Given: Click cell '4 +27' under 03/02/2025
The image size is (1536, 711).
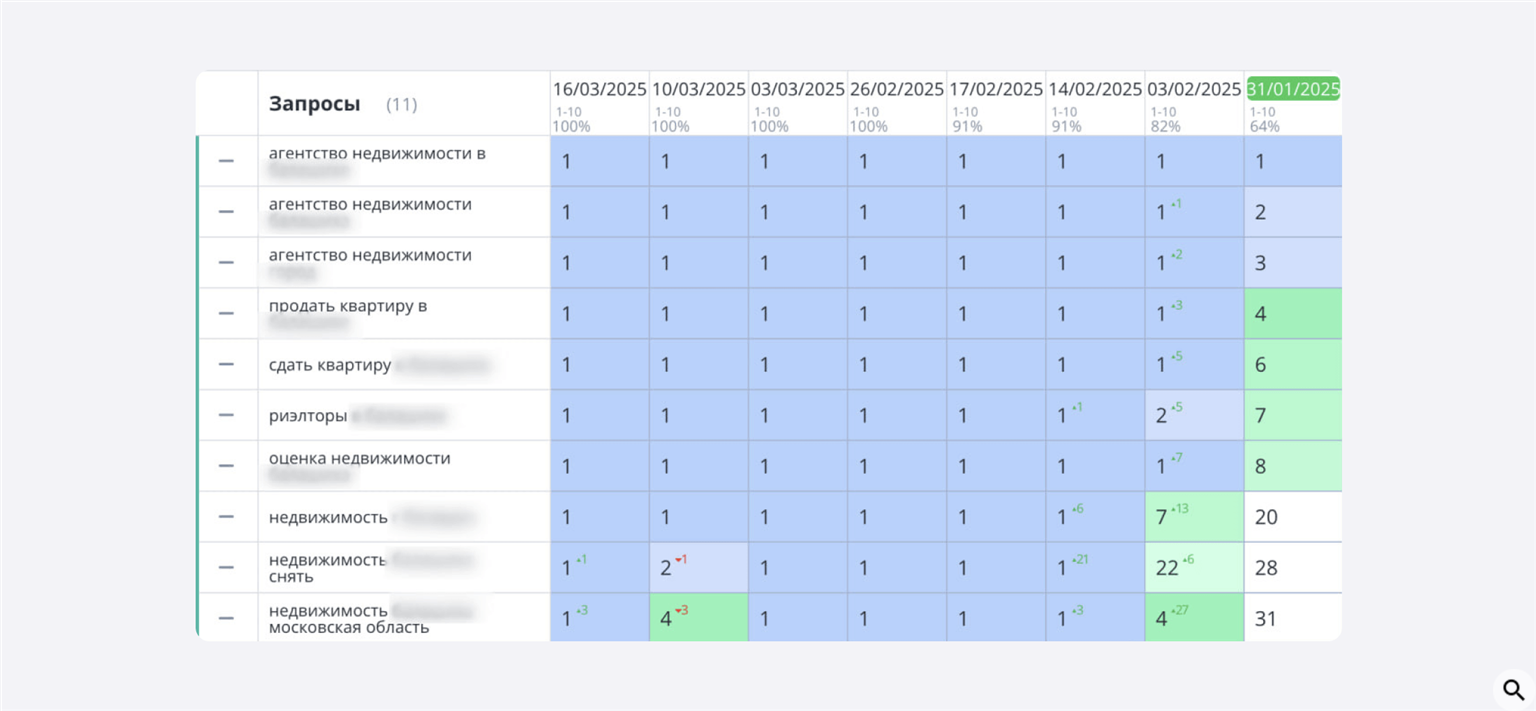Looking at the screenshot, I should coord(1194,618).
